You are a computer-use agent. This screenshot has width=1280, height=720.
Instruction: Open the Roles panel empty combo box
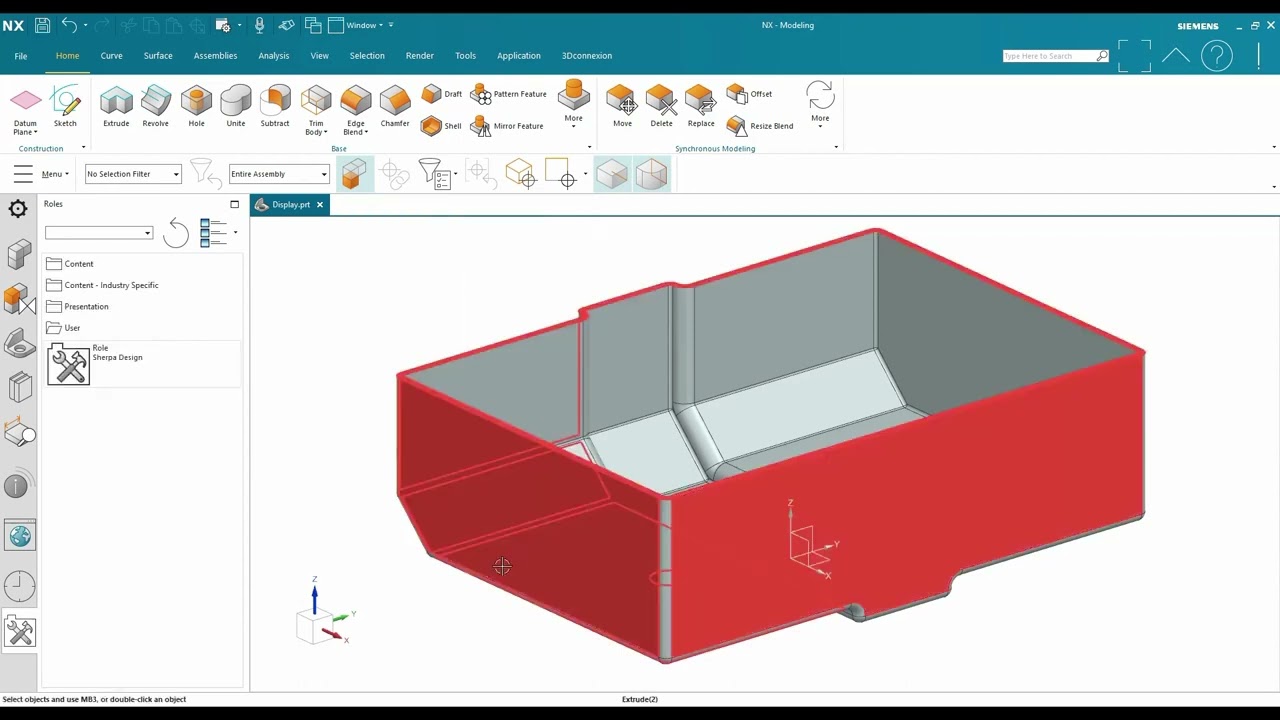(x=99, y=233)
